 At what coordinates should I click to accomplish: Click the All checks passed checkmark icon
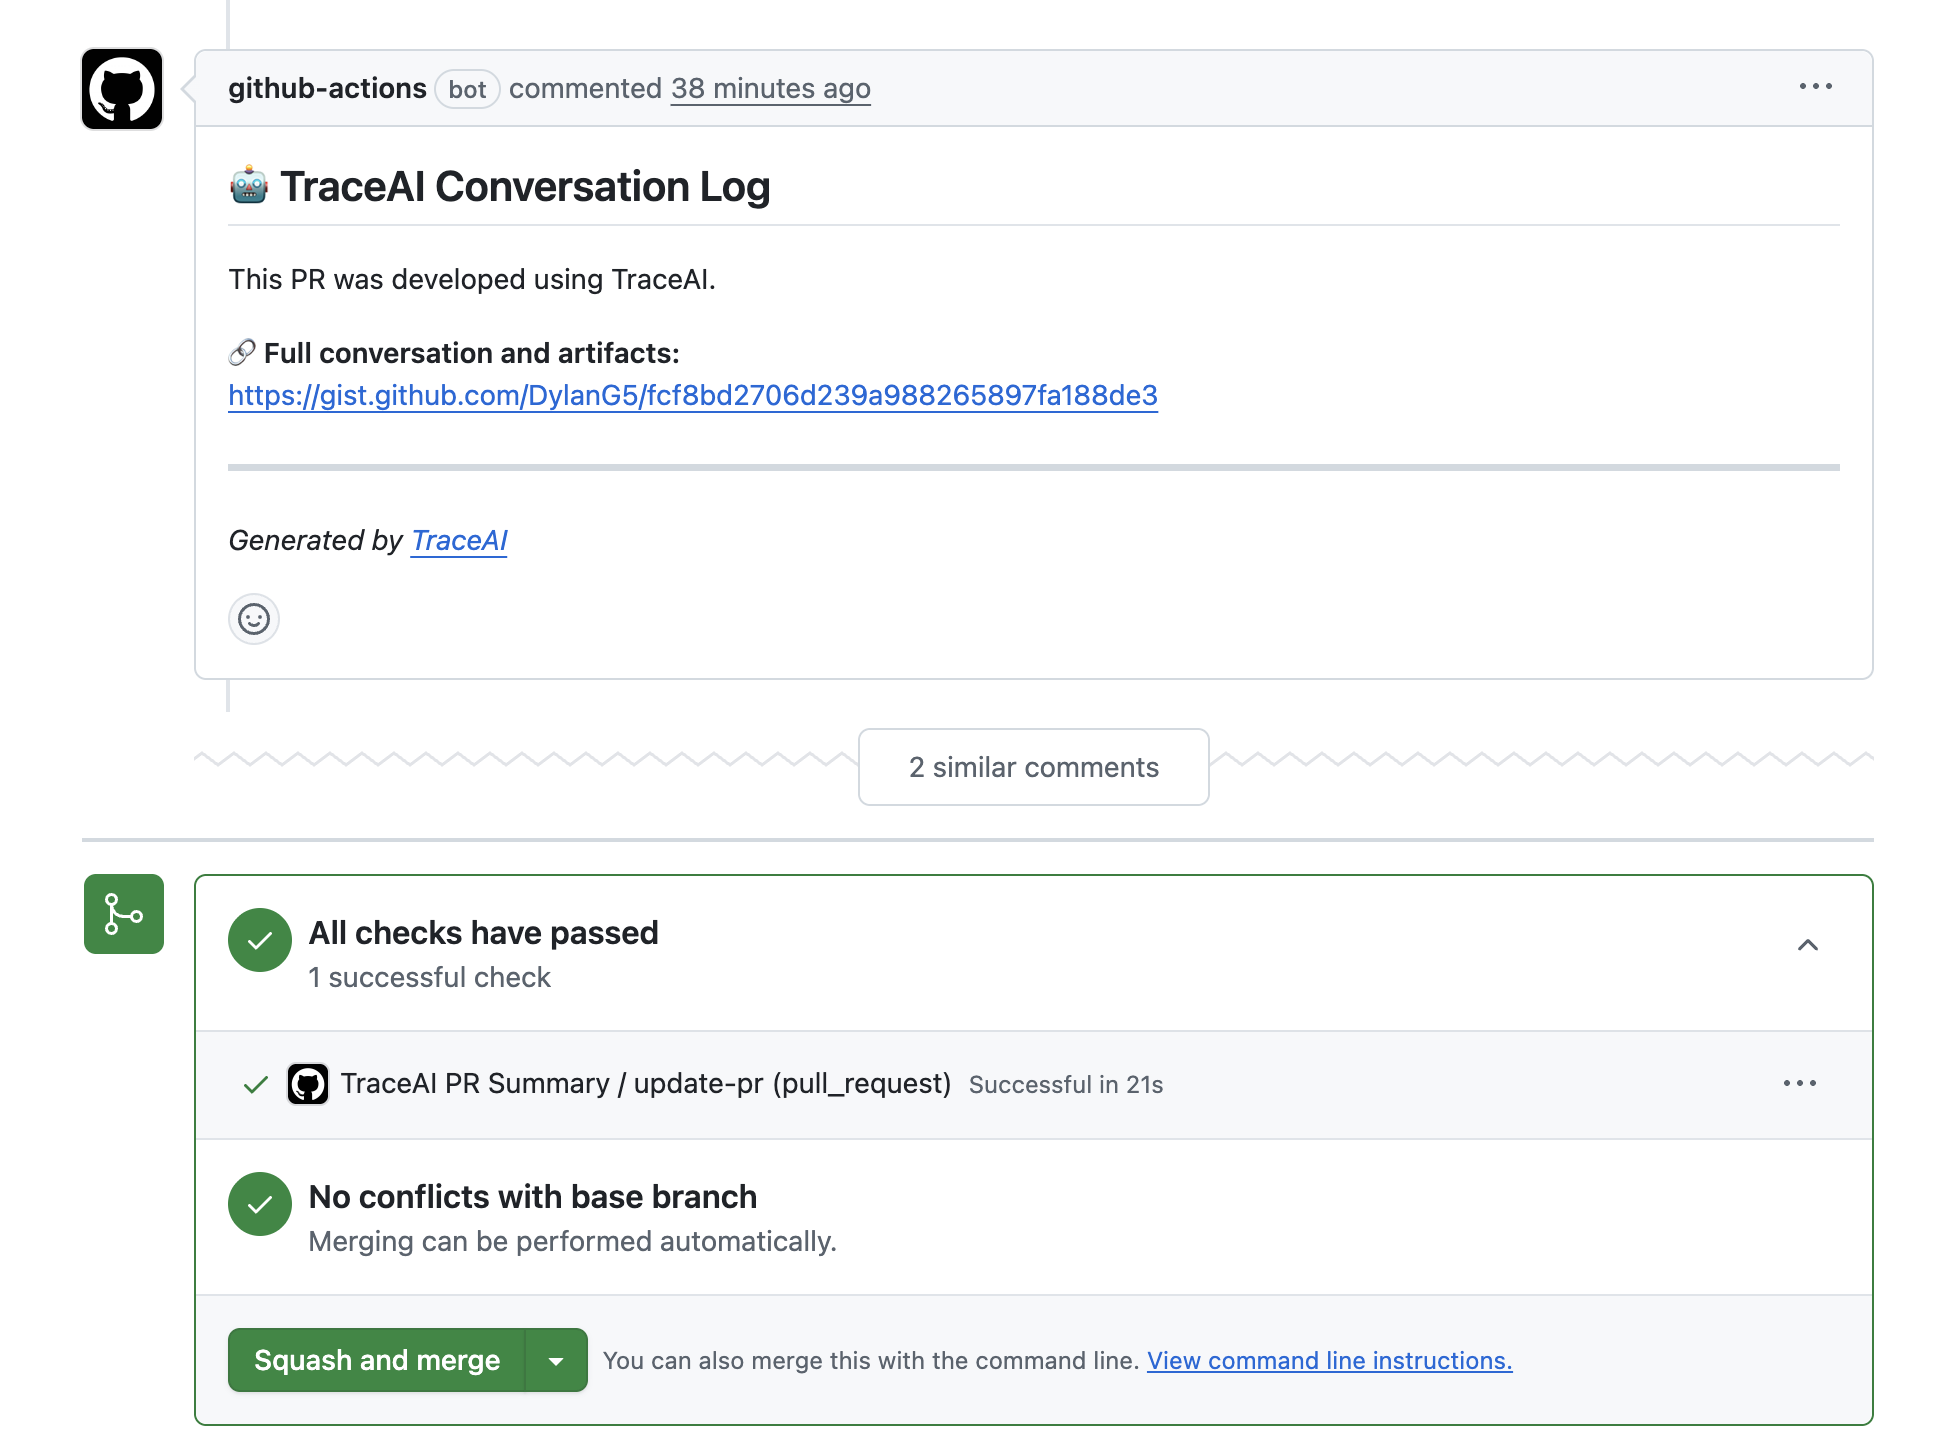[260, 940]
